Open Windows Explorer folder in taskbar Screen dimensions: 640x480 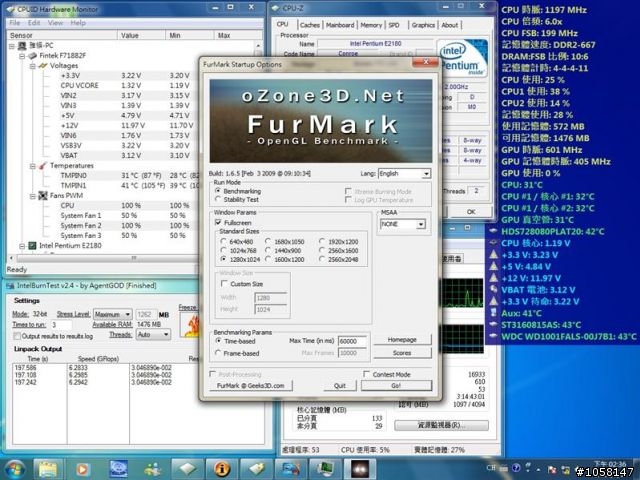pyautogui.click(x=48, y=469)
